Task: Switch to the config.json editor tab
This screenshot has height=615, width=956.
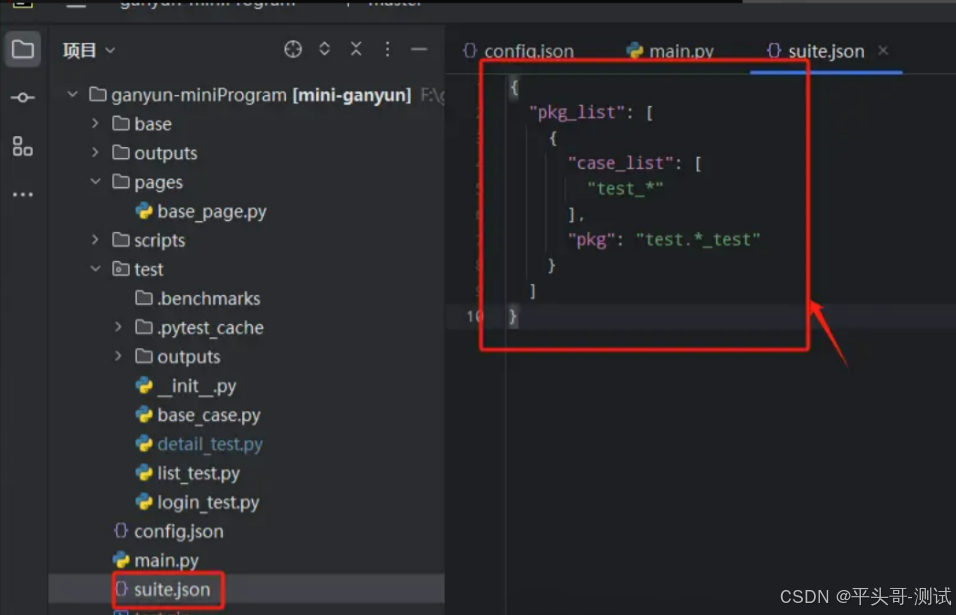Action: (518, 51)
